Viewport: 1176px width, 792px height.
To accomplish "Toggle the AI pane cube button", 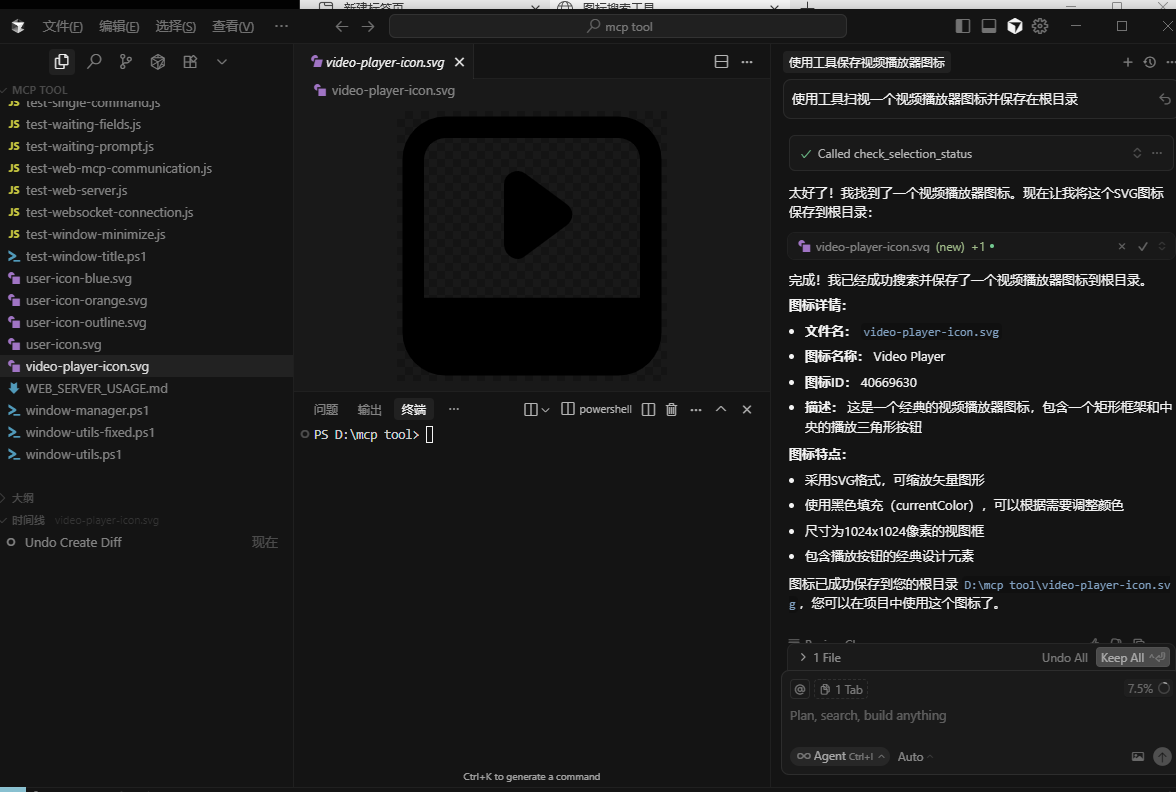I will coord(1015,26).
